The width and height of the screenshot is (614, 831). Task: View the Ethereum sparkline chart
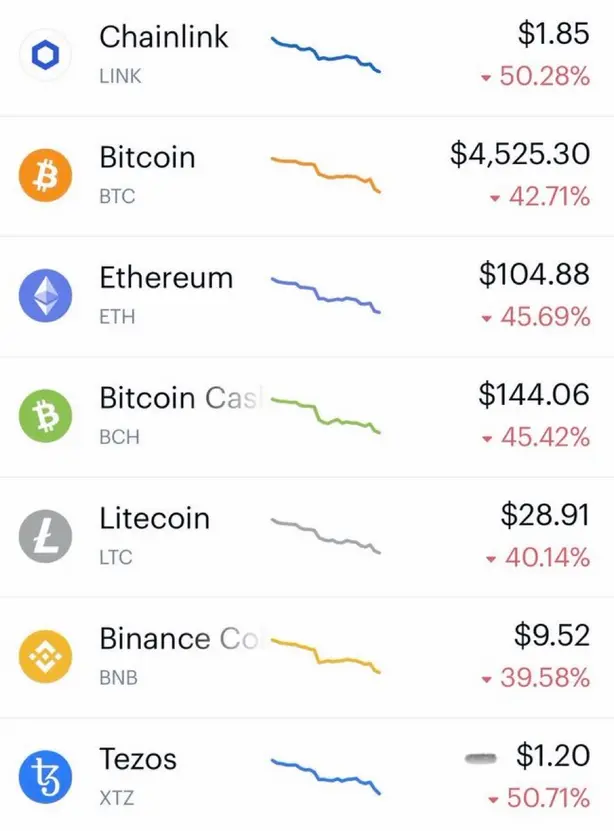[x=326, y=295]
